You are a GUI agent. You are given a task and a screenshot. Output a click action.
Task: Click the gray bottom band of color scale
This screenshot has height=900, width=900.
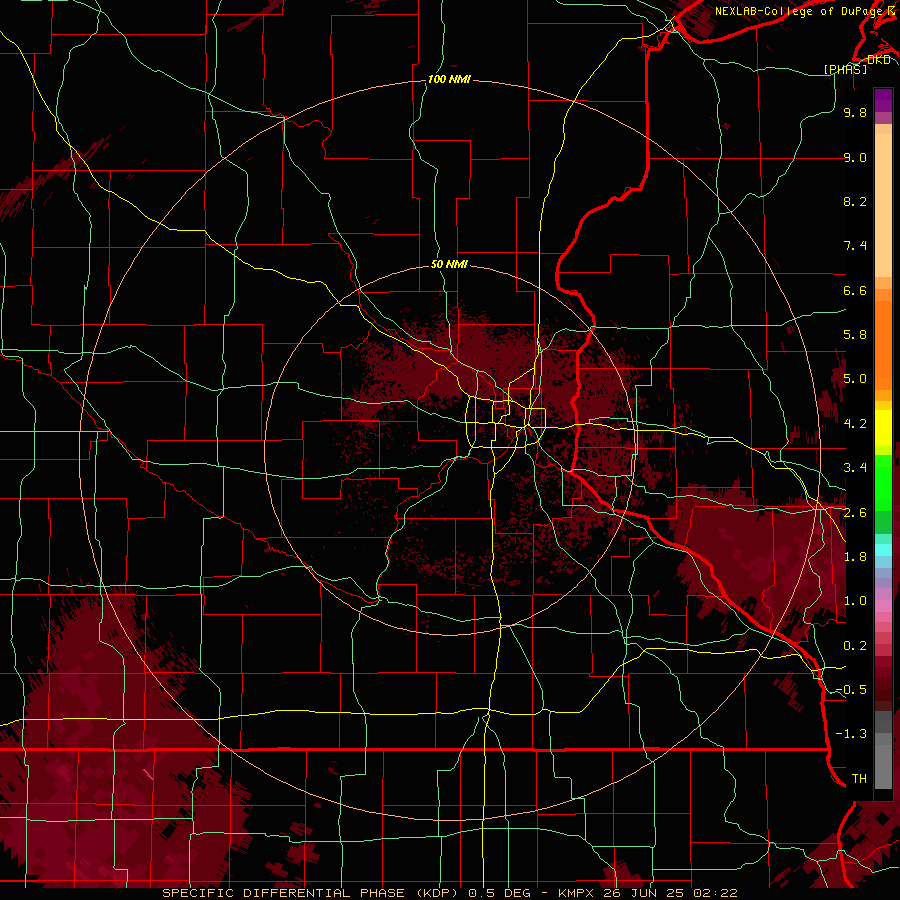[x=883, y=752]
